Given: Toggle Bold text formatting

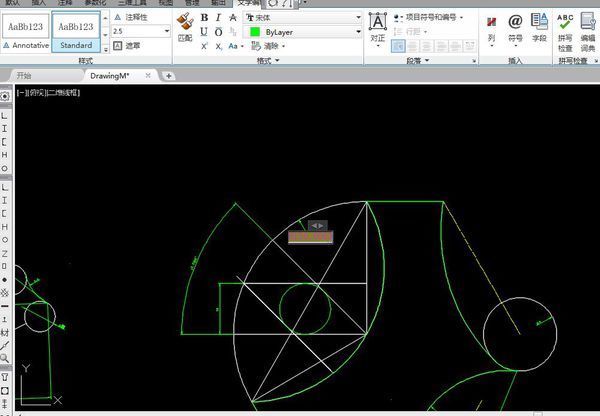Looking at the screenshot, I should [x=205, y=17].
